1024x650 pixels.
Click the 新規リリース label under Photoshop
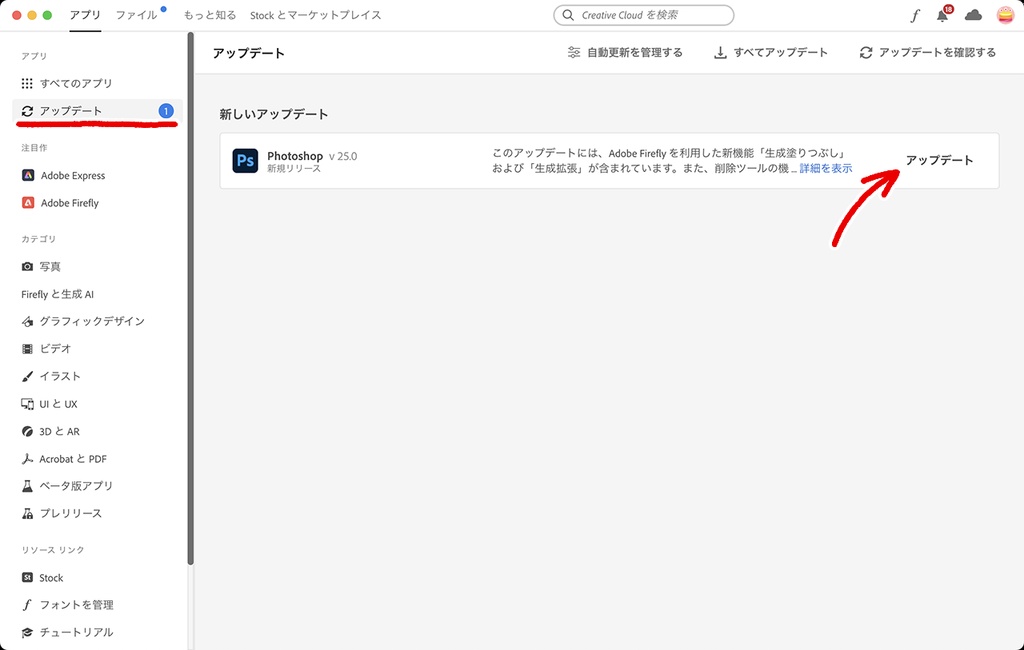click(294, 169)
